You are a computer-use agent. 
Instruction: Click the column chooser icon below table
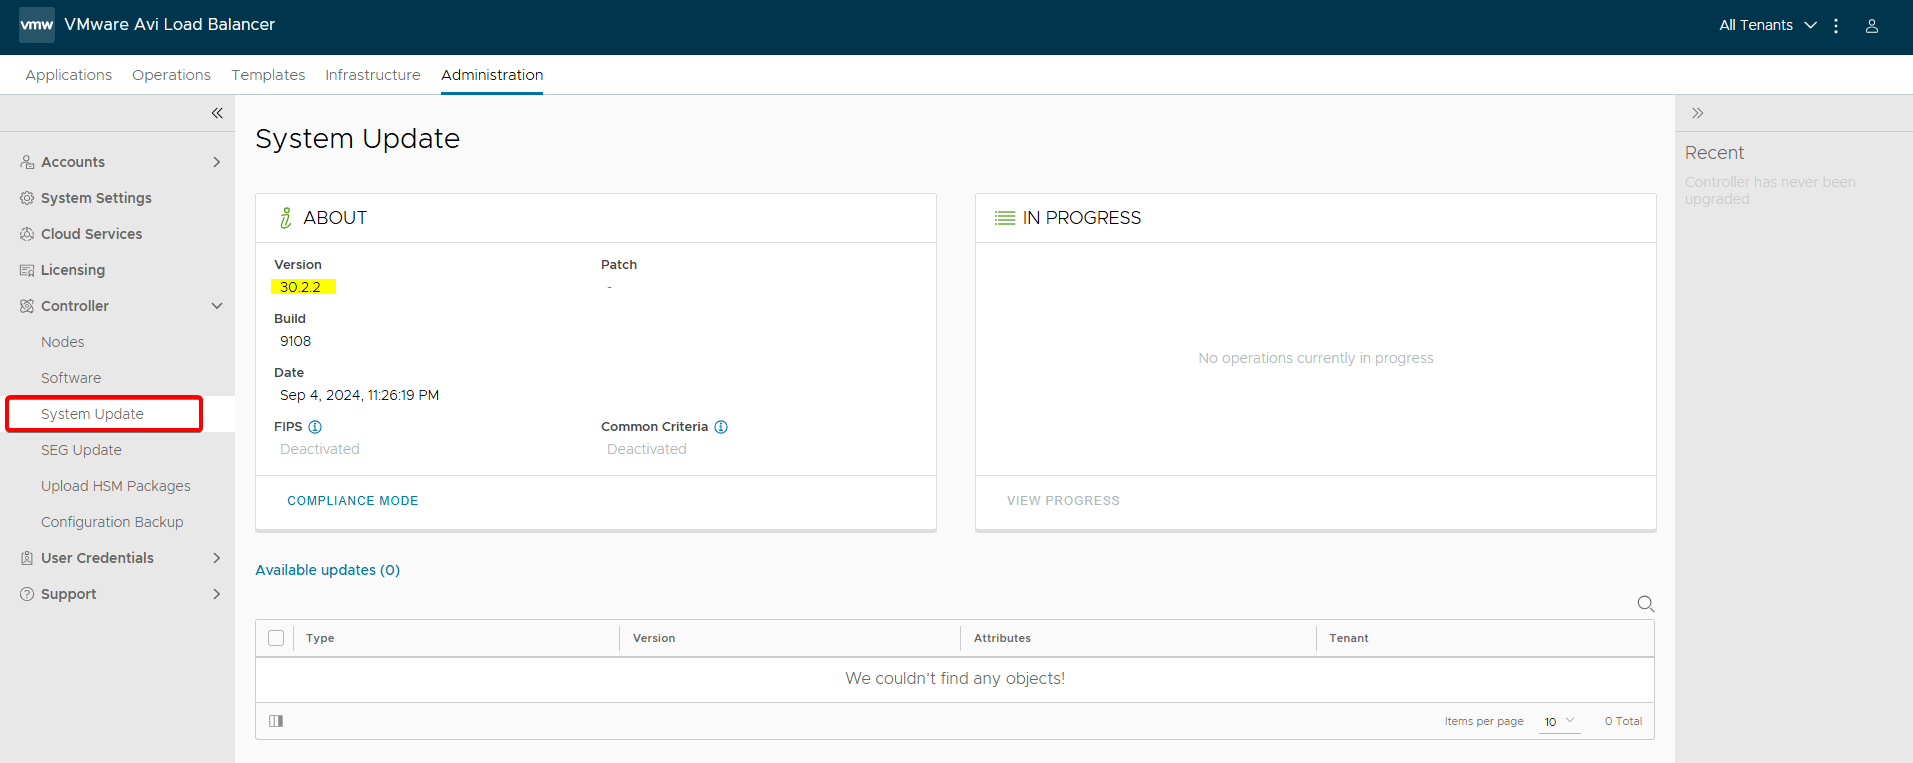[x=276, y=721]
